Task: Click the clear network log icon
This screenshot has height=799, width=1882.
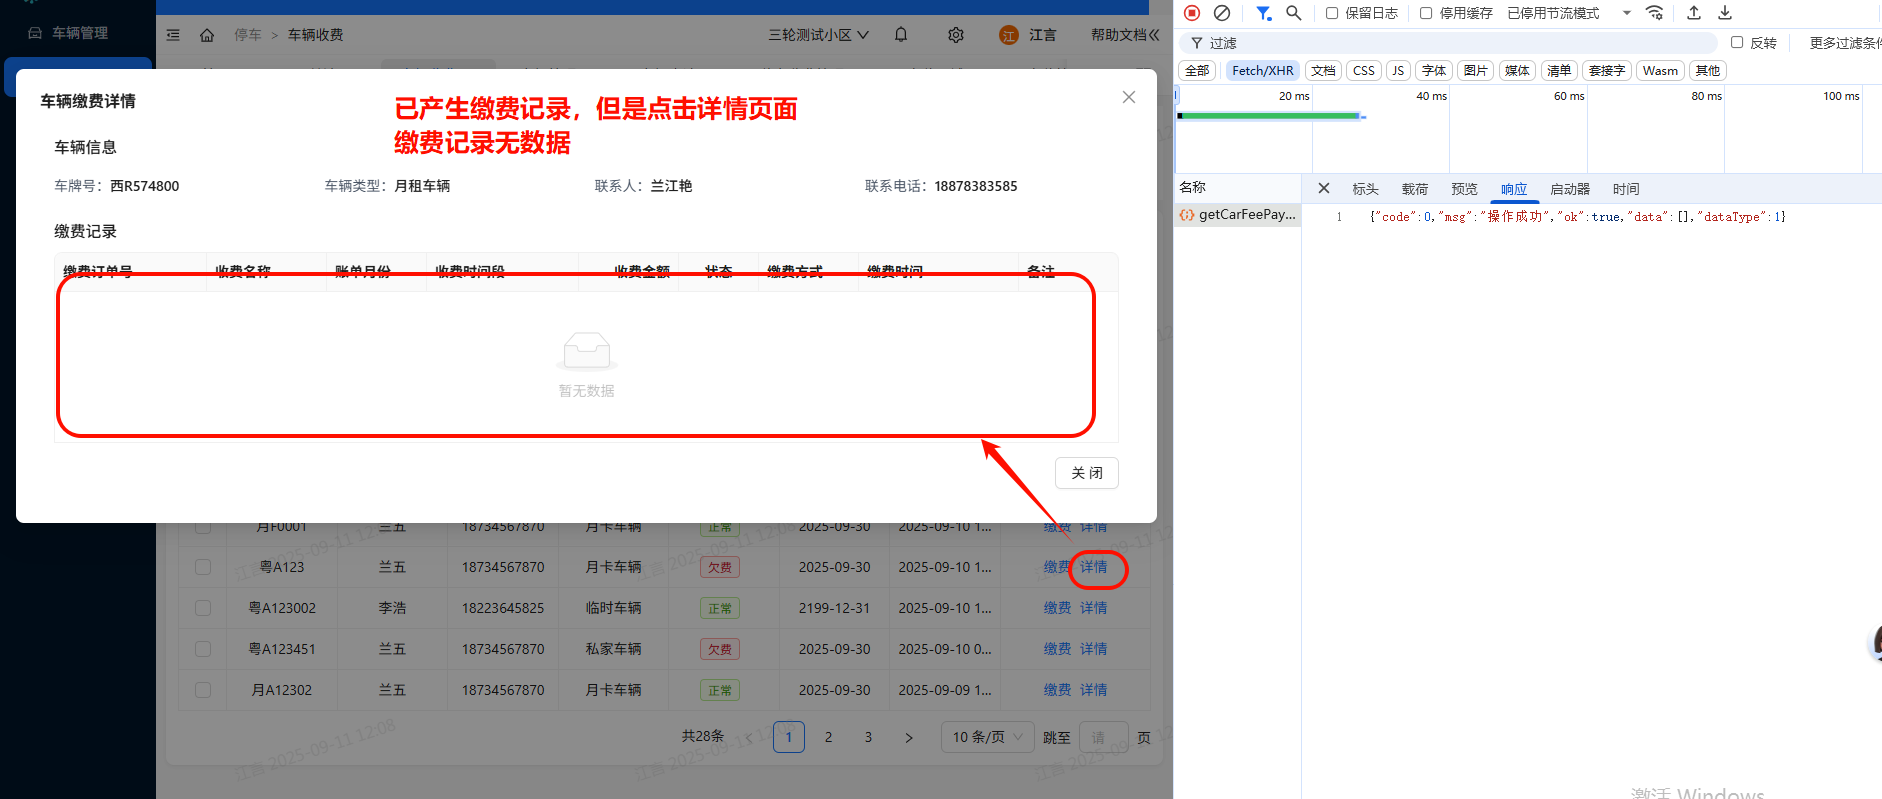Action: click(1221, 13)
